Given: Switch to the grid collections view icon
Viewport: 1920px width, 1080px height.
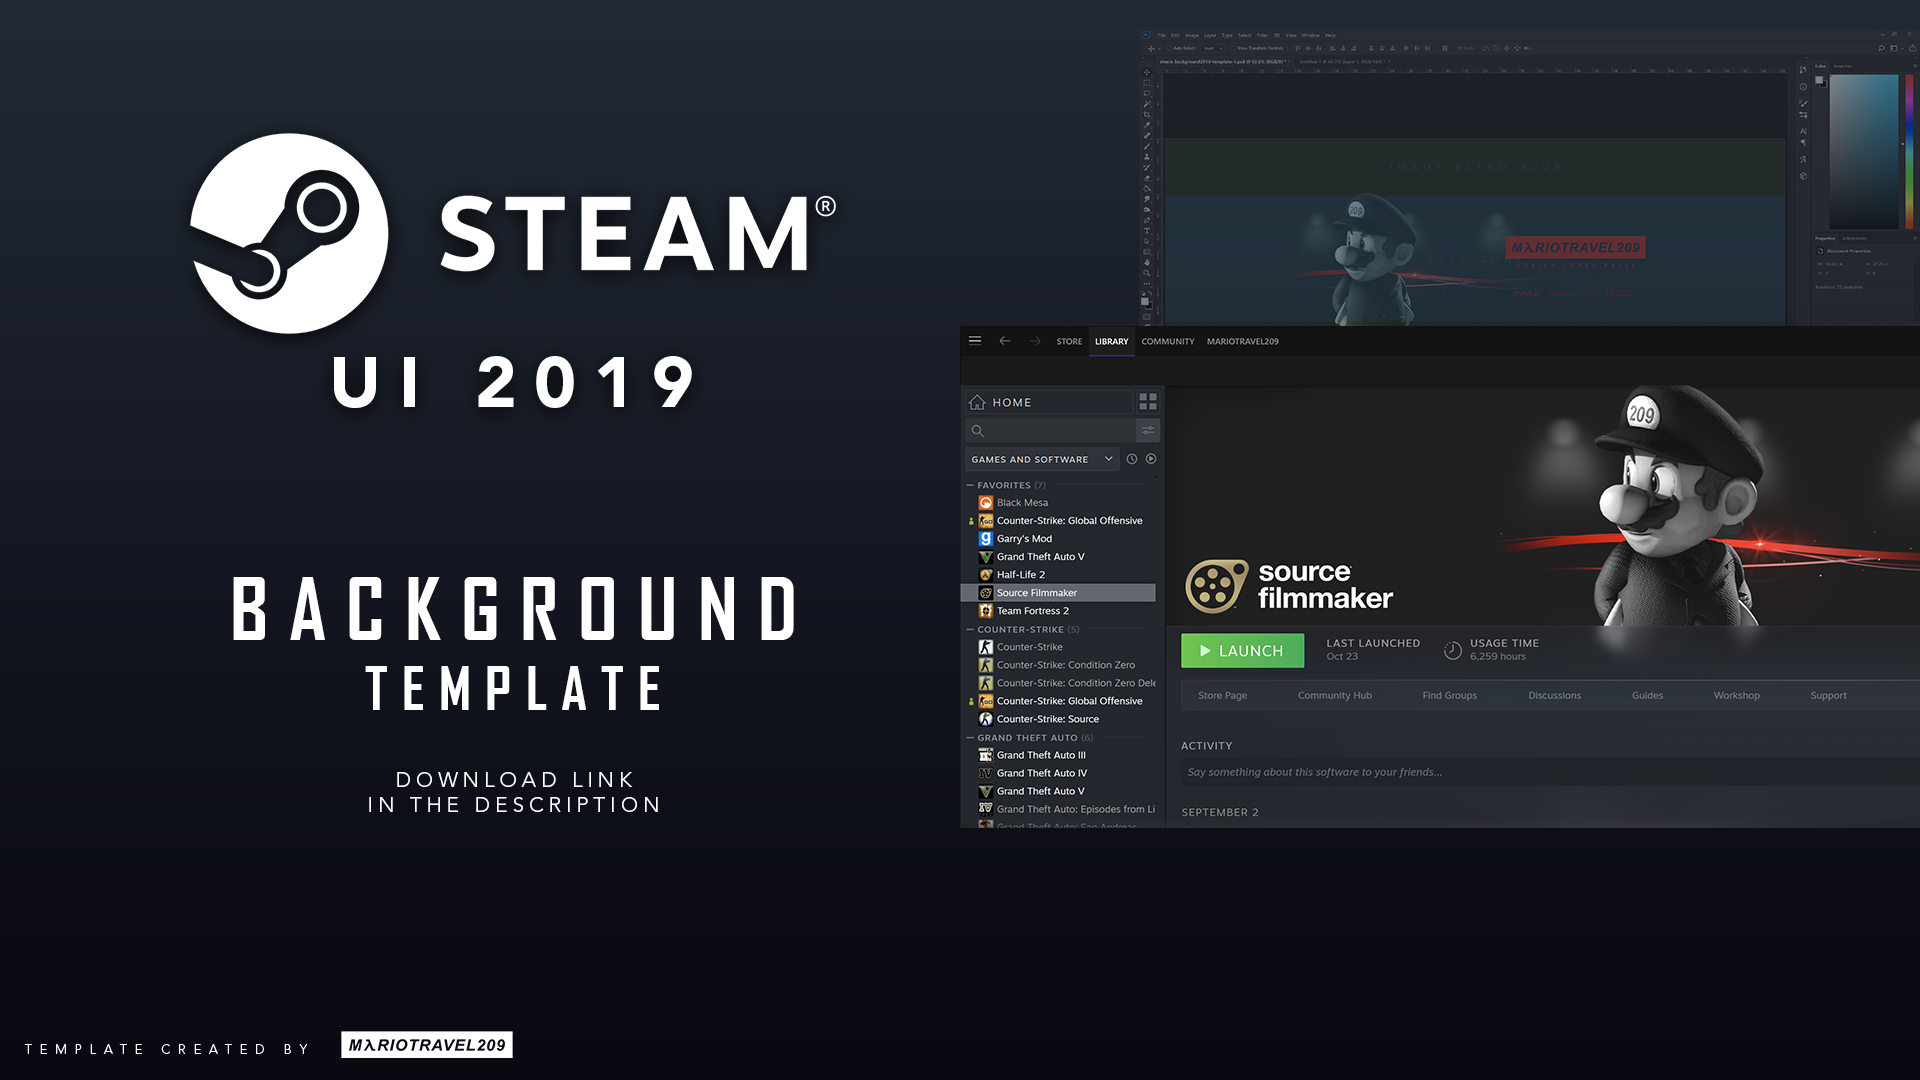Looking at the screenshot, I should 1148,401.
